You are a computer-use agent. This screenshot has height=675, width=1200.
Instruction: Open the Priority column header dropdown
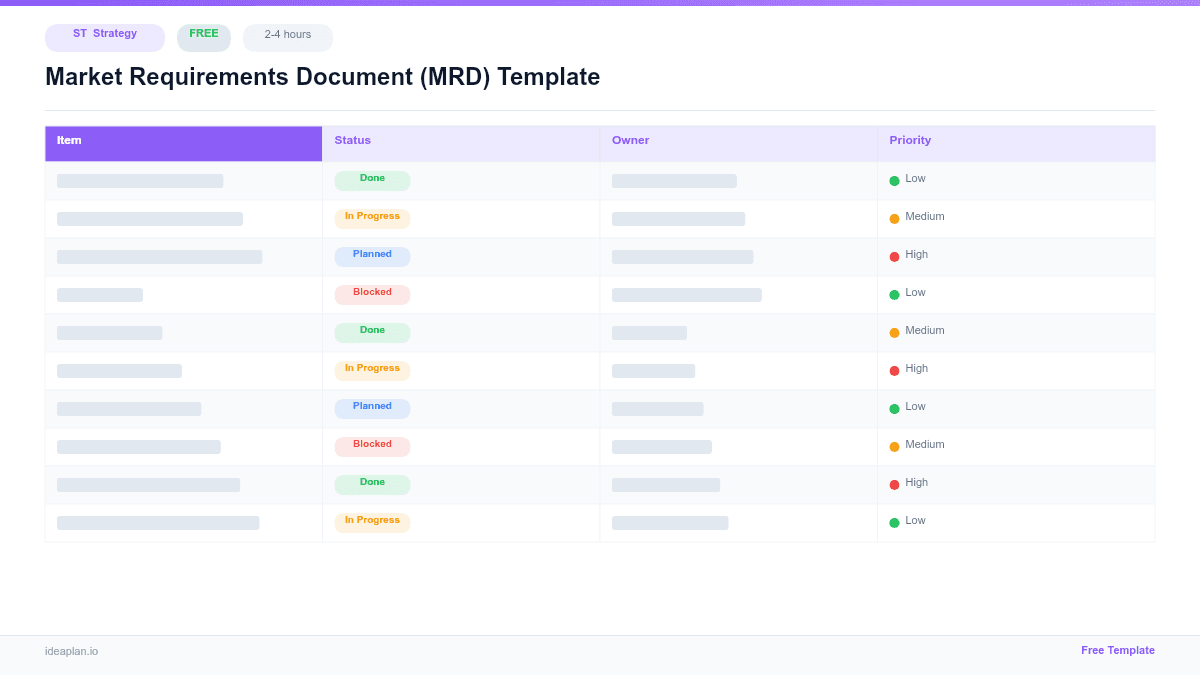(910, 140)
